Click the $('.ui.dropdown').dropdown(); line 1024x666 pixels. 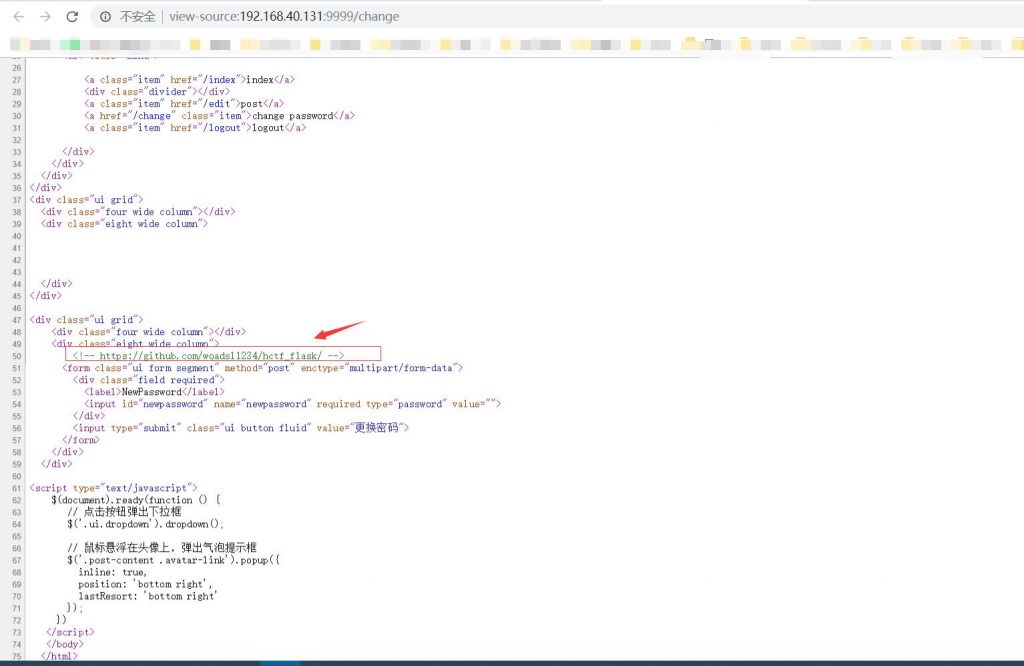[x=145, y=524]
